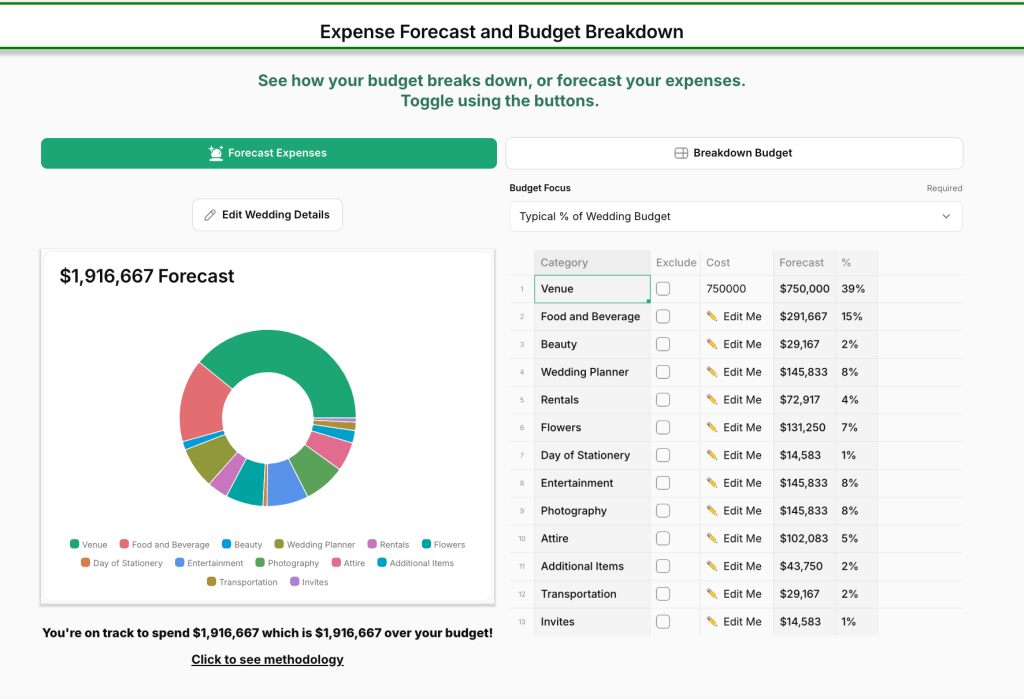Click the pencil icon beside Flowers cost
The width and height of the screenshot is (1024, 699).
712,428
